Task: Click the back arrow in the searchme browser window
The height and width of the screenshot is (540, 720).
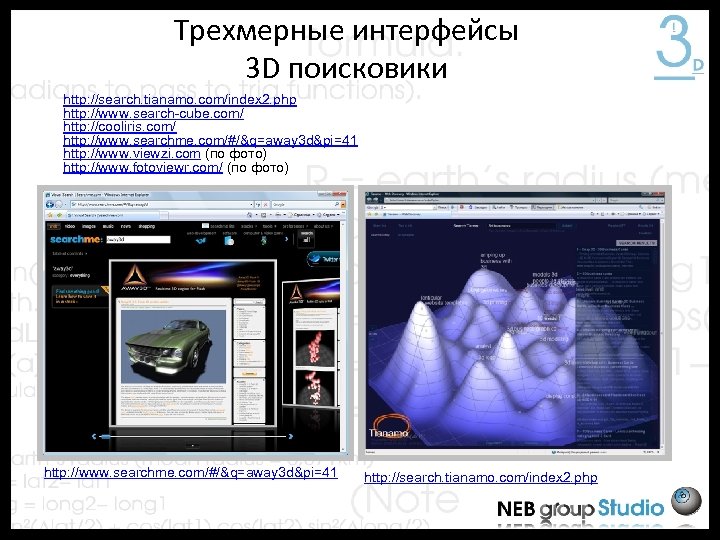Action: coord(50,204)
